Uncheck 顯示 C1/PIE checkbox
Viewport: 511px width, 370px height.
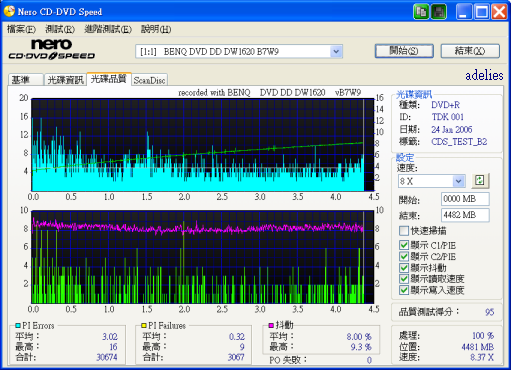click(x=404, y=245)
